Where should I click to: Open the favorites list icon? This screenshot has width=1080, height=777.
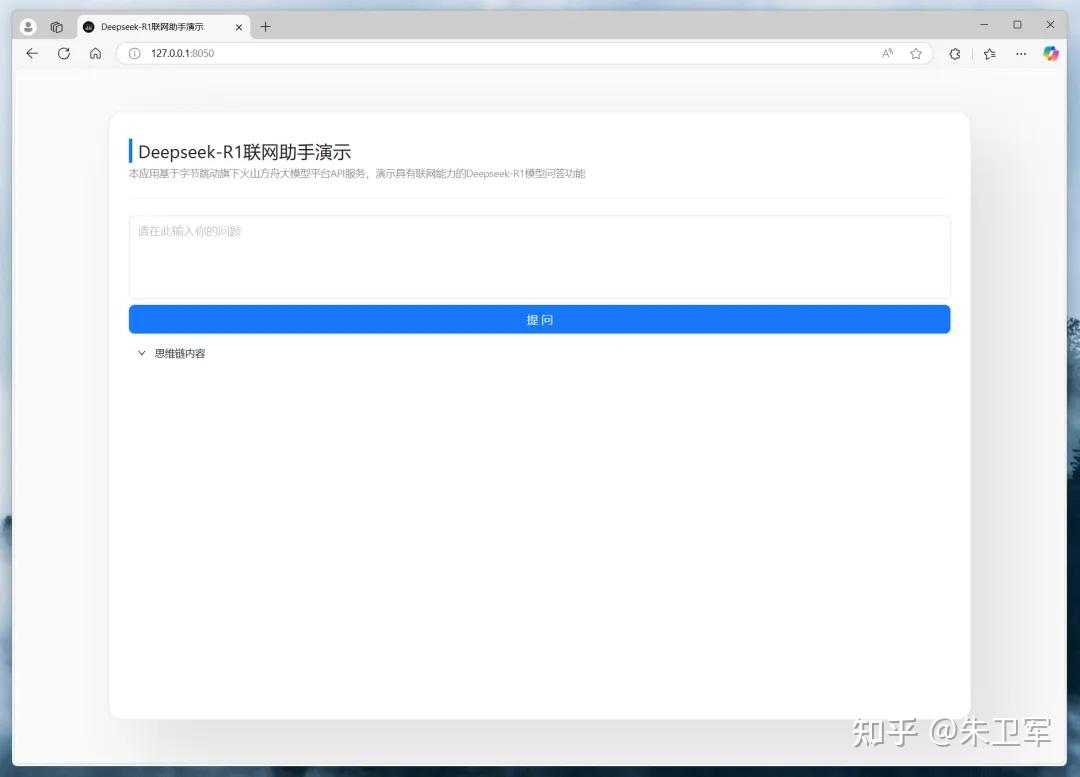pyautogui.click(x=989, y=53)
